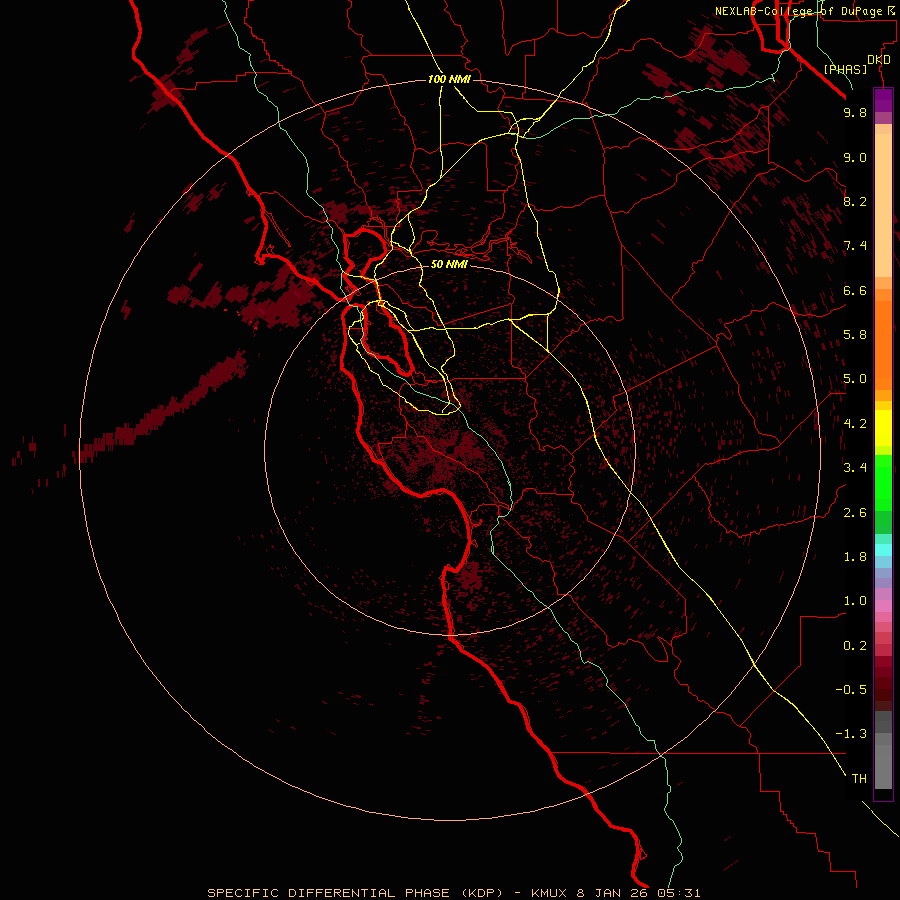This screenshot has width=900, height=900.
Task: Click the 4.2 scale value
Action: pyautogui.click(x=855, y=424)
